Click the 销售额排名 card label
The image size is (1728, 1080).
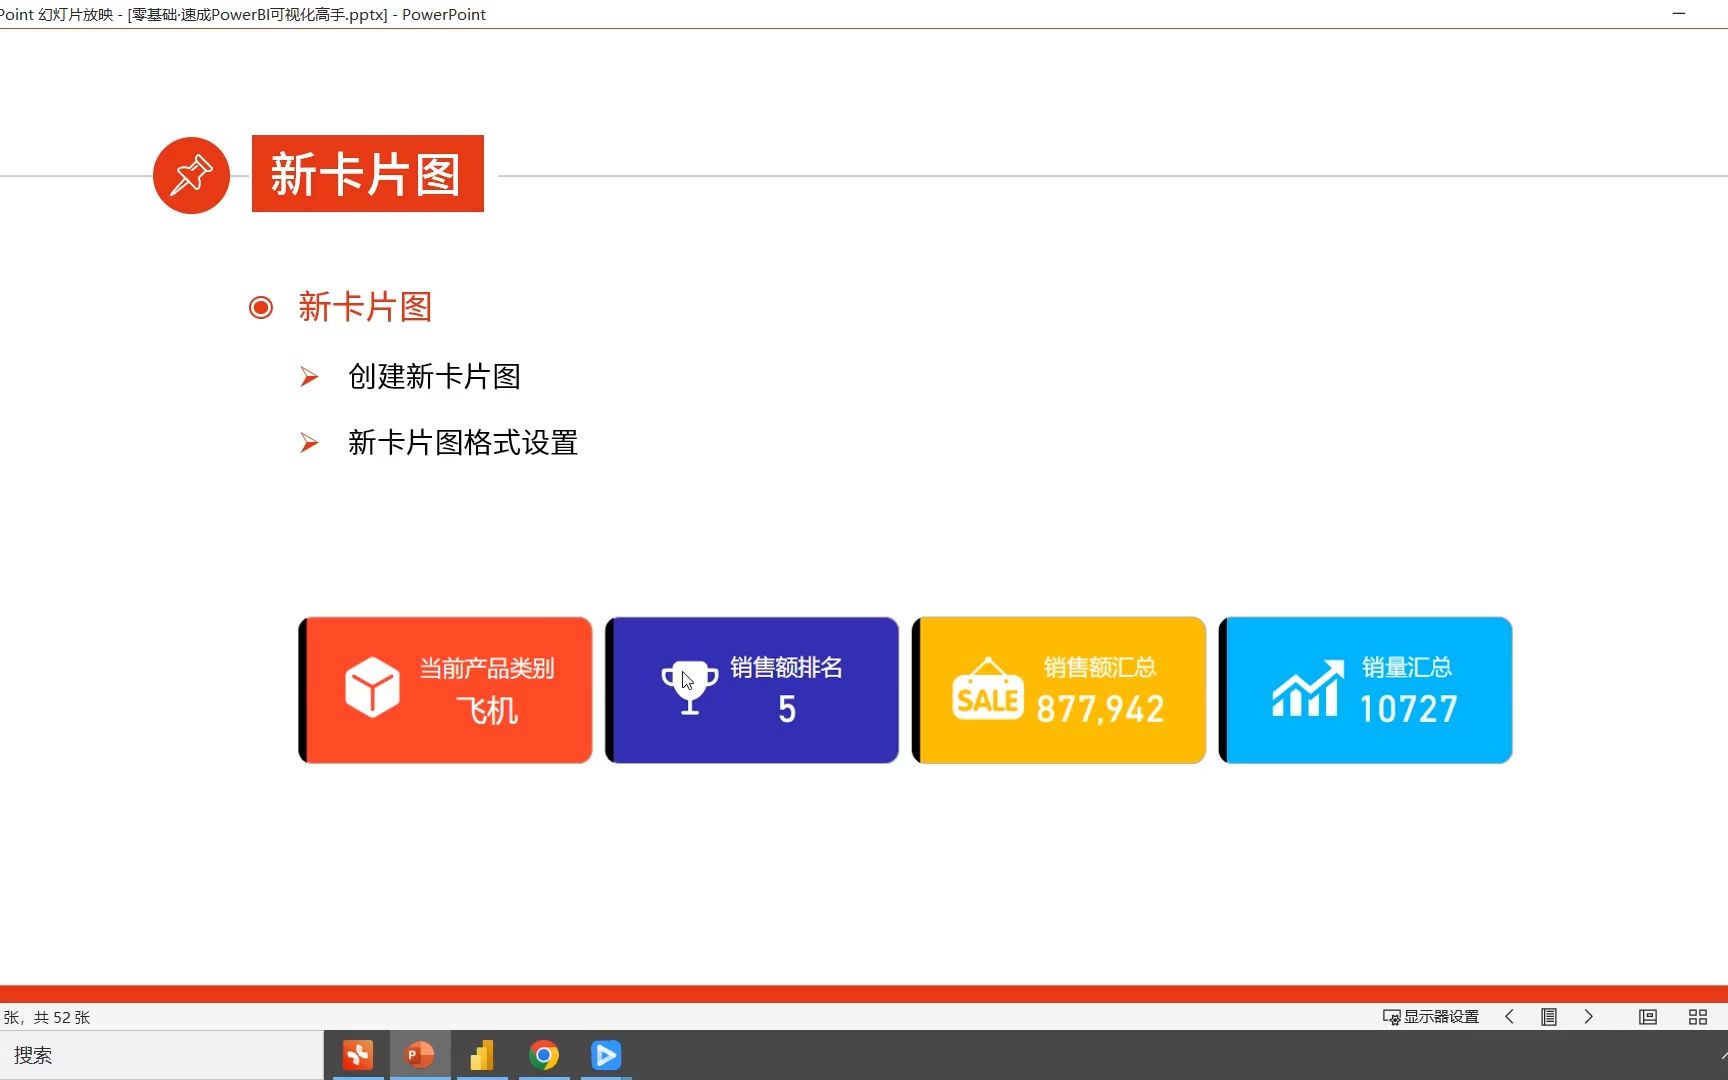tap(786, 667)
